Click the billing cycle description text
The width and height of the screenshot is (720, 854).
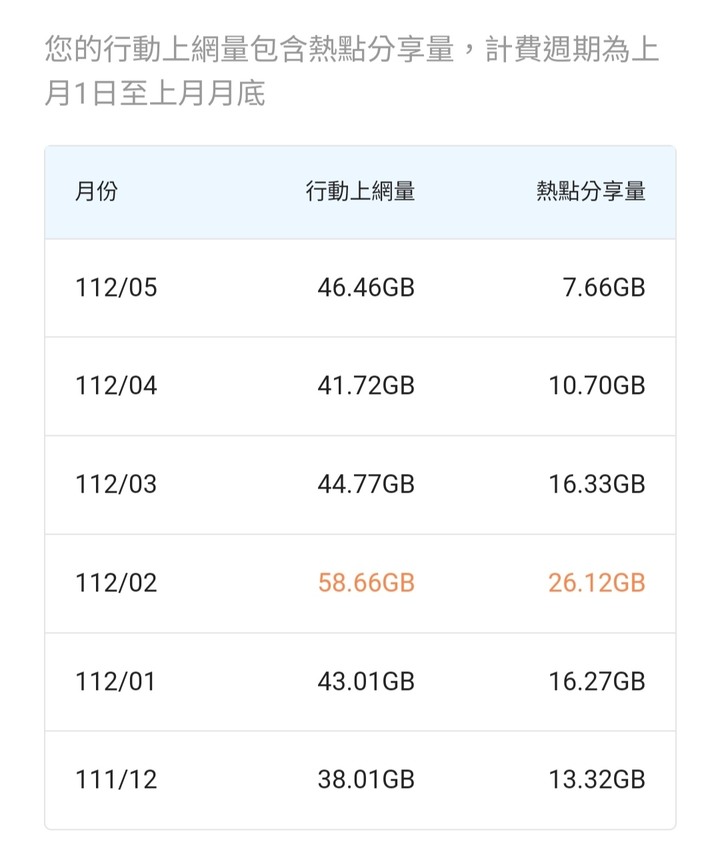[352, 71]
